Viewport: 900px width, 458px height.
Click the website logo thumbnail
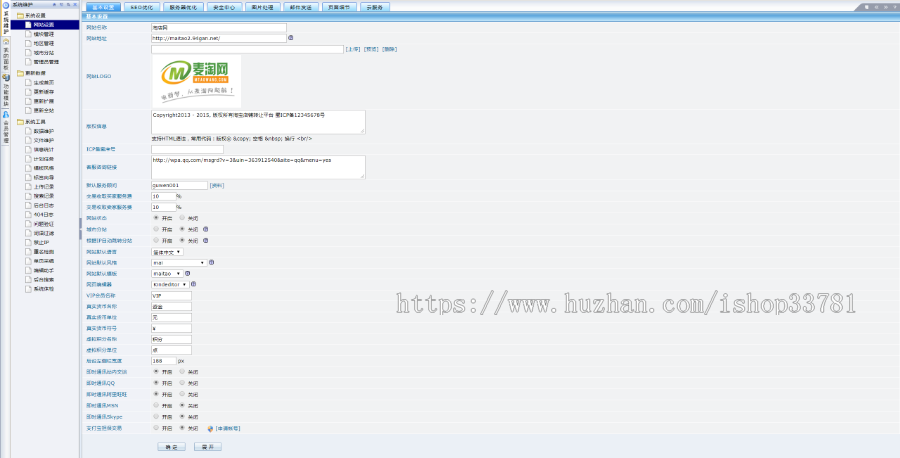click(x=197, y=81)
